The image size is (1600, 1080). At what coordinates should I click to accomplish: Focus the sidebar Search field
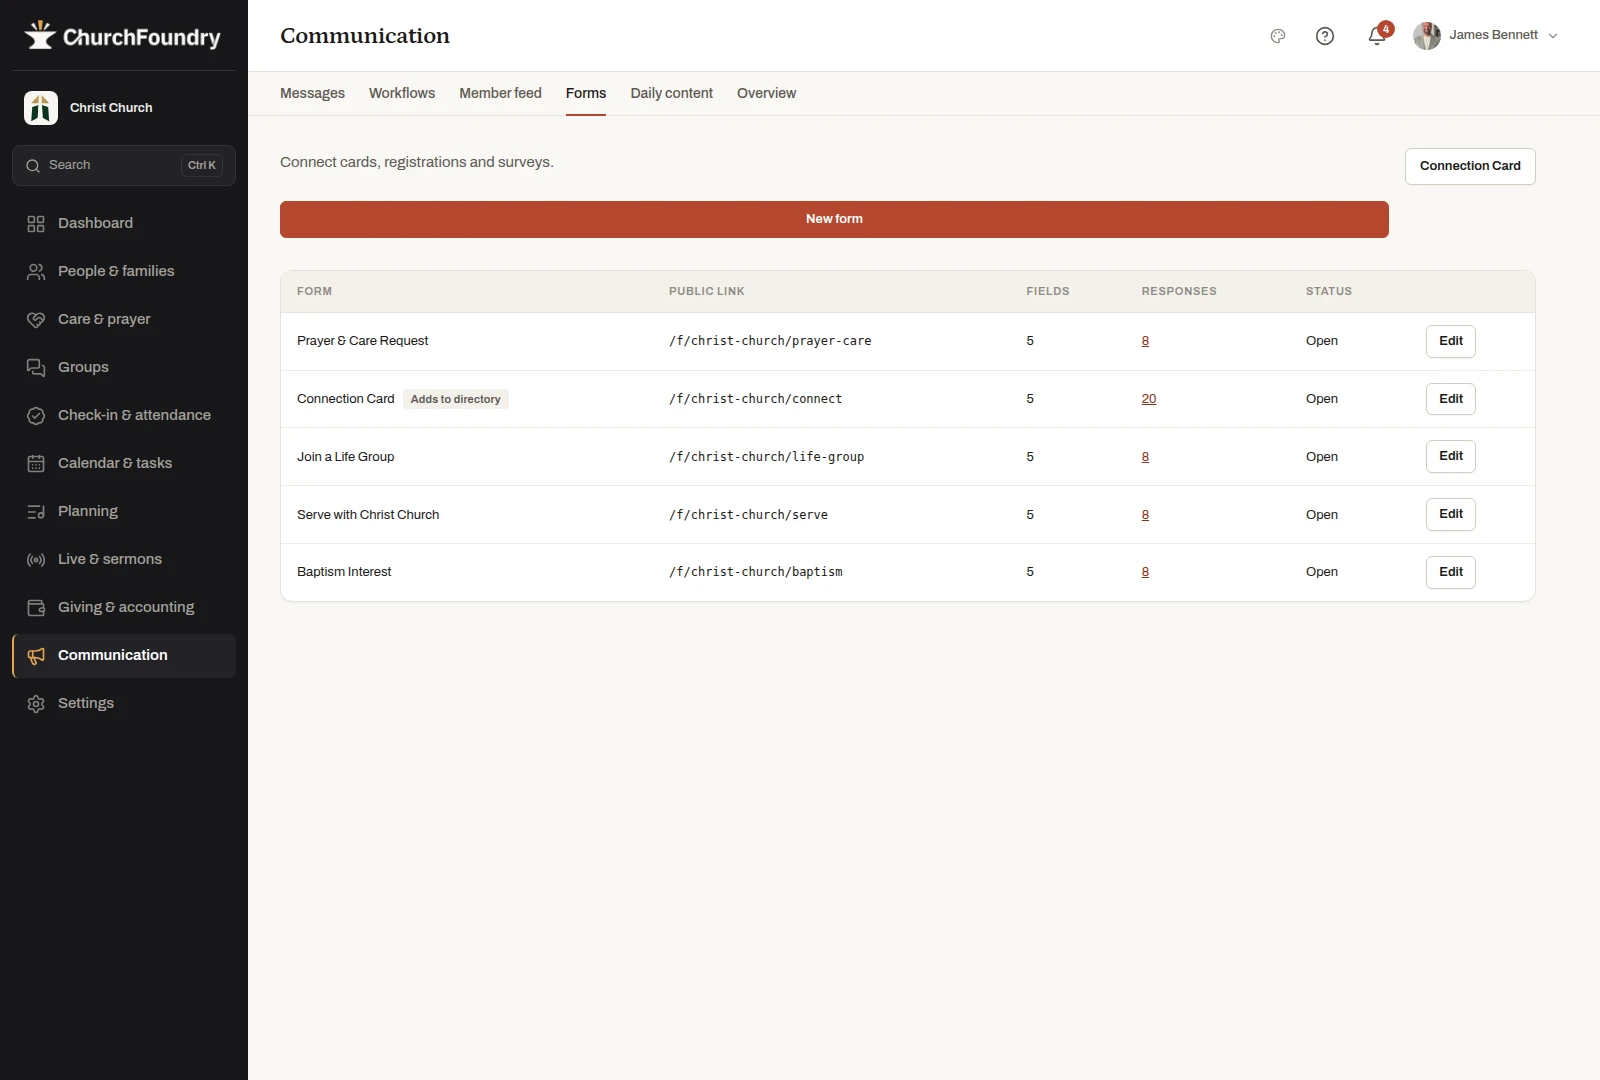click(124, 166)
